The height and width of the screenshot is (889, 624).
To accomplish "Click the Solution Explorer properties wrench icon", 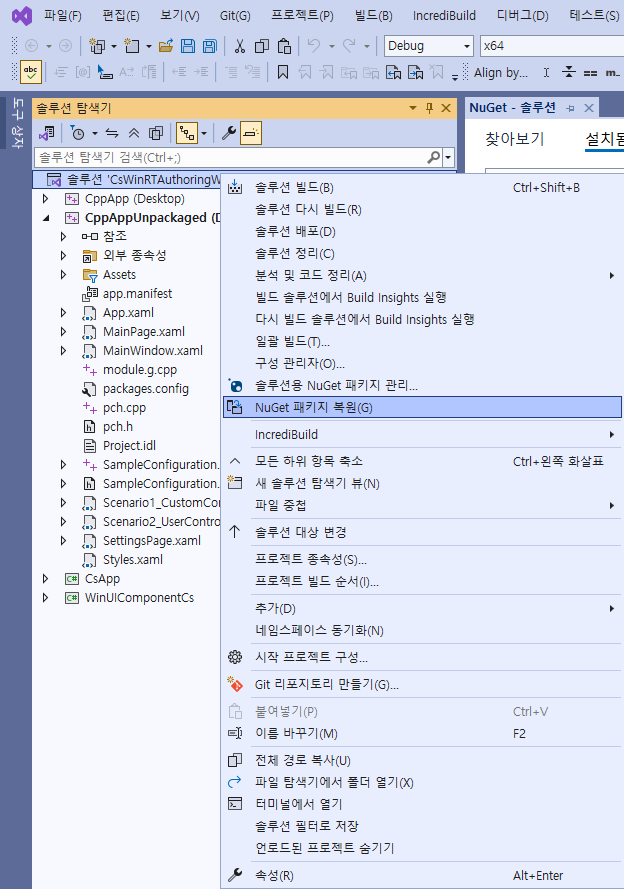I will click(228, 133).
